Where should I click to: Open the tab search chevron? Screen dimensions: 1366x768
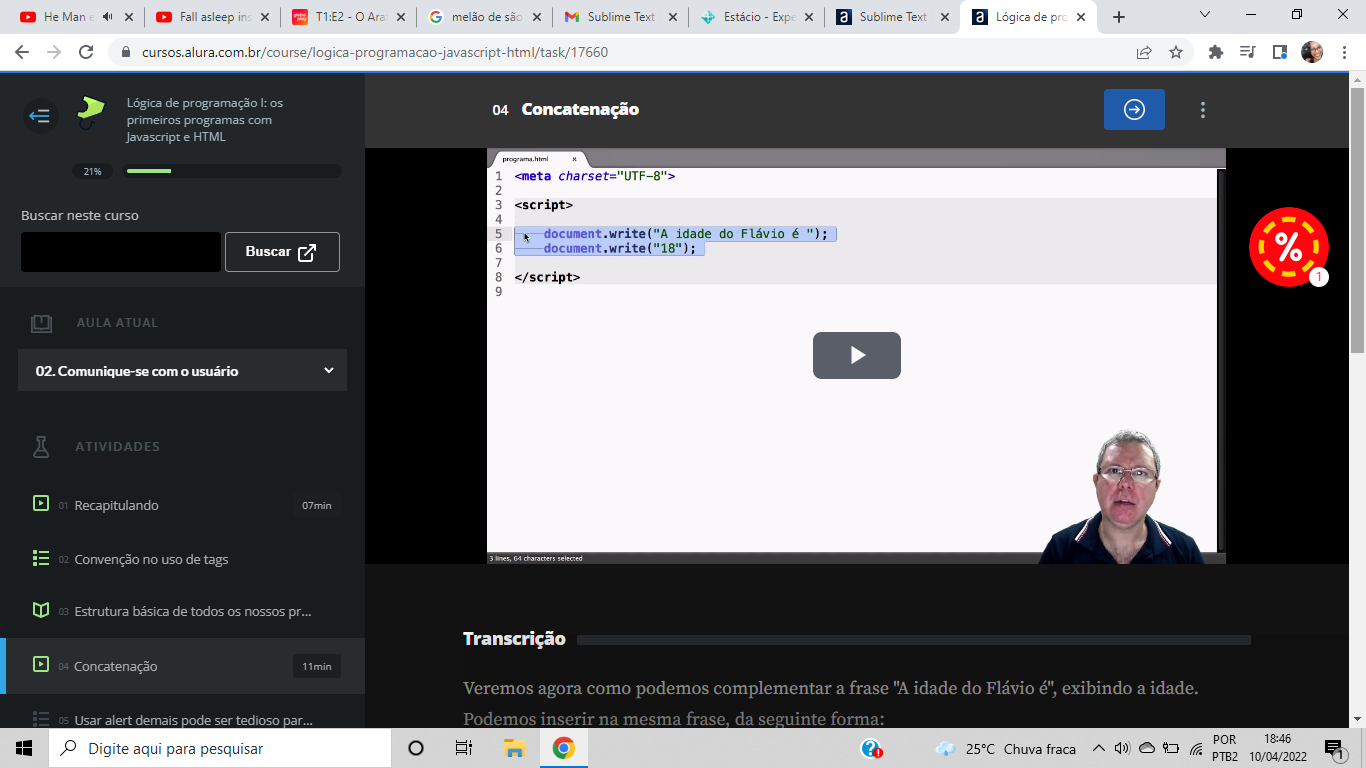click(x=1205, y=15)
